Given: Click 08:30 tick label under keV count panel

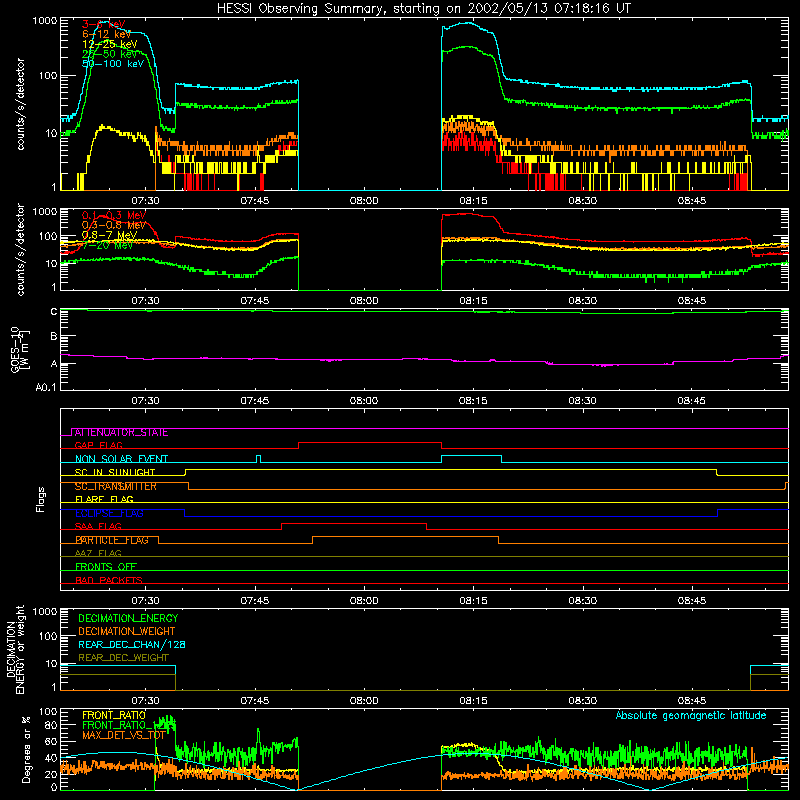Looking at the screenshot, I should [x=582, y=201].
